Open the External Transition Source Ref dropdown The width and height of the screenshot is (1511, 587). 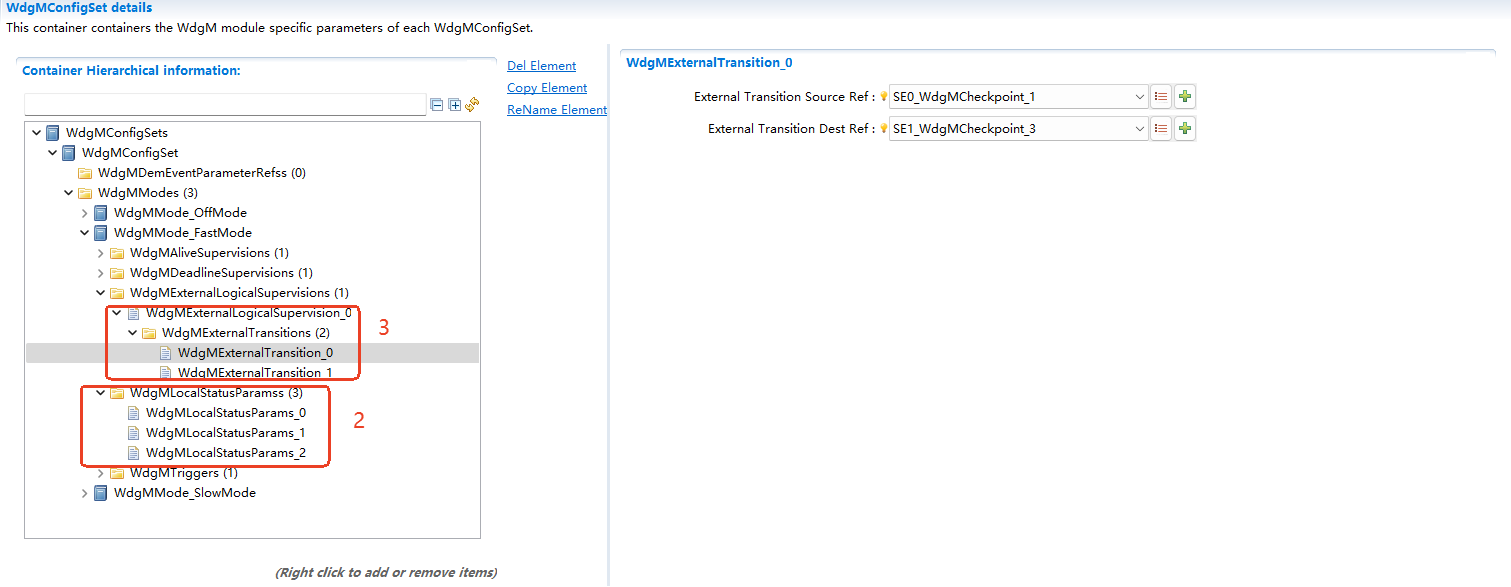click(x=1140, y=96)
